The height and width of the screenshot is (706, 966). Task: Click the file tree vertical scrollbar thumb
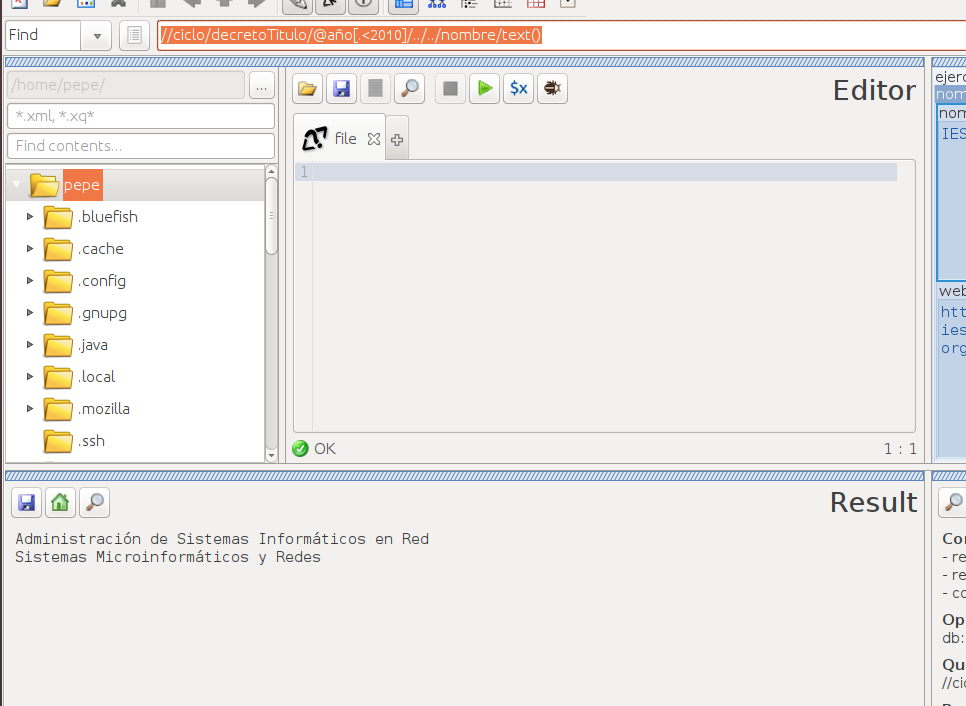tap(271, 216)
